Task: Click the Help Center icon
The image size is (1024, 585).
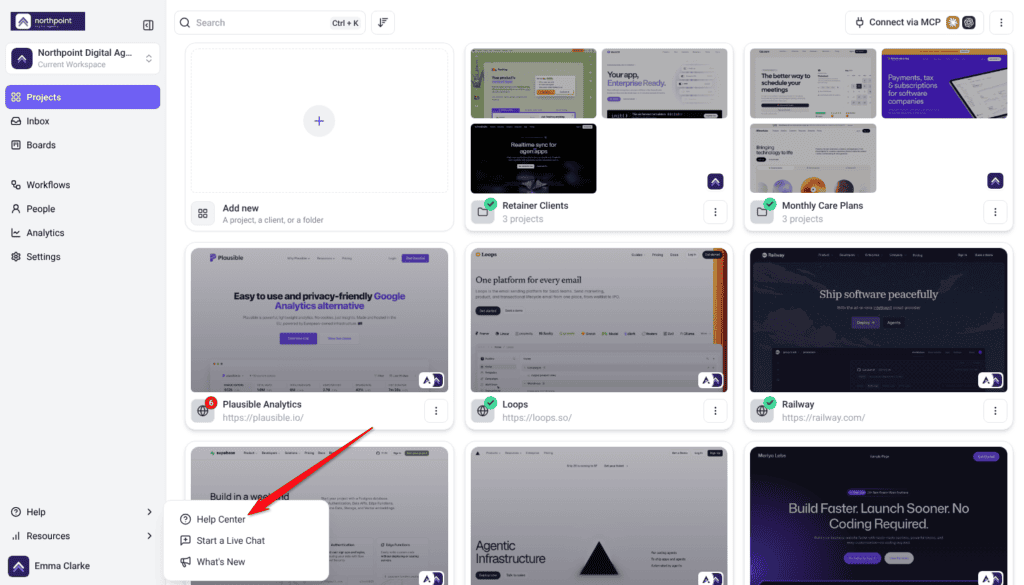Action: click(x=185, y=520)
